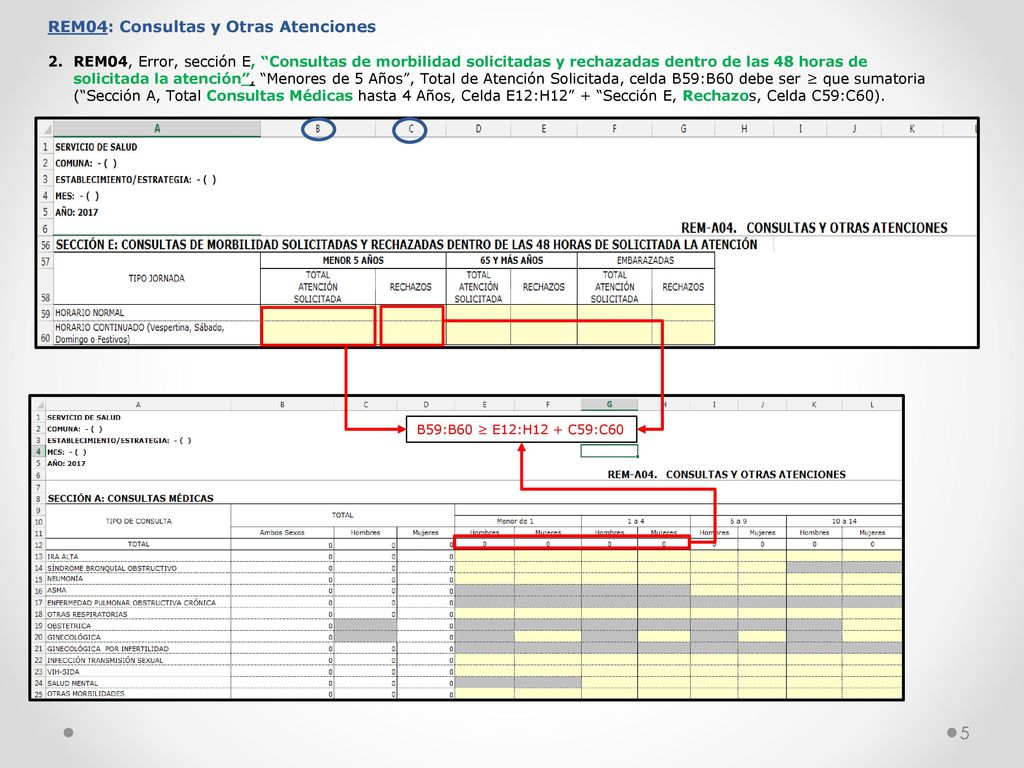
Task: Click the '1 a 4' age group heading
Action: tap(635, 521)
